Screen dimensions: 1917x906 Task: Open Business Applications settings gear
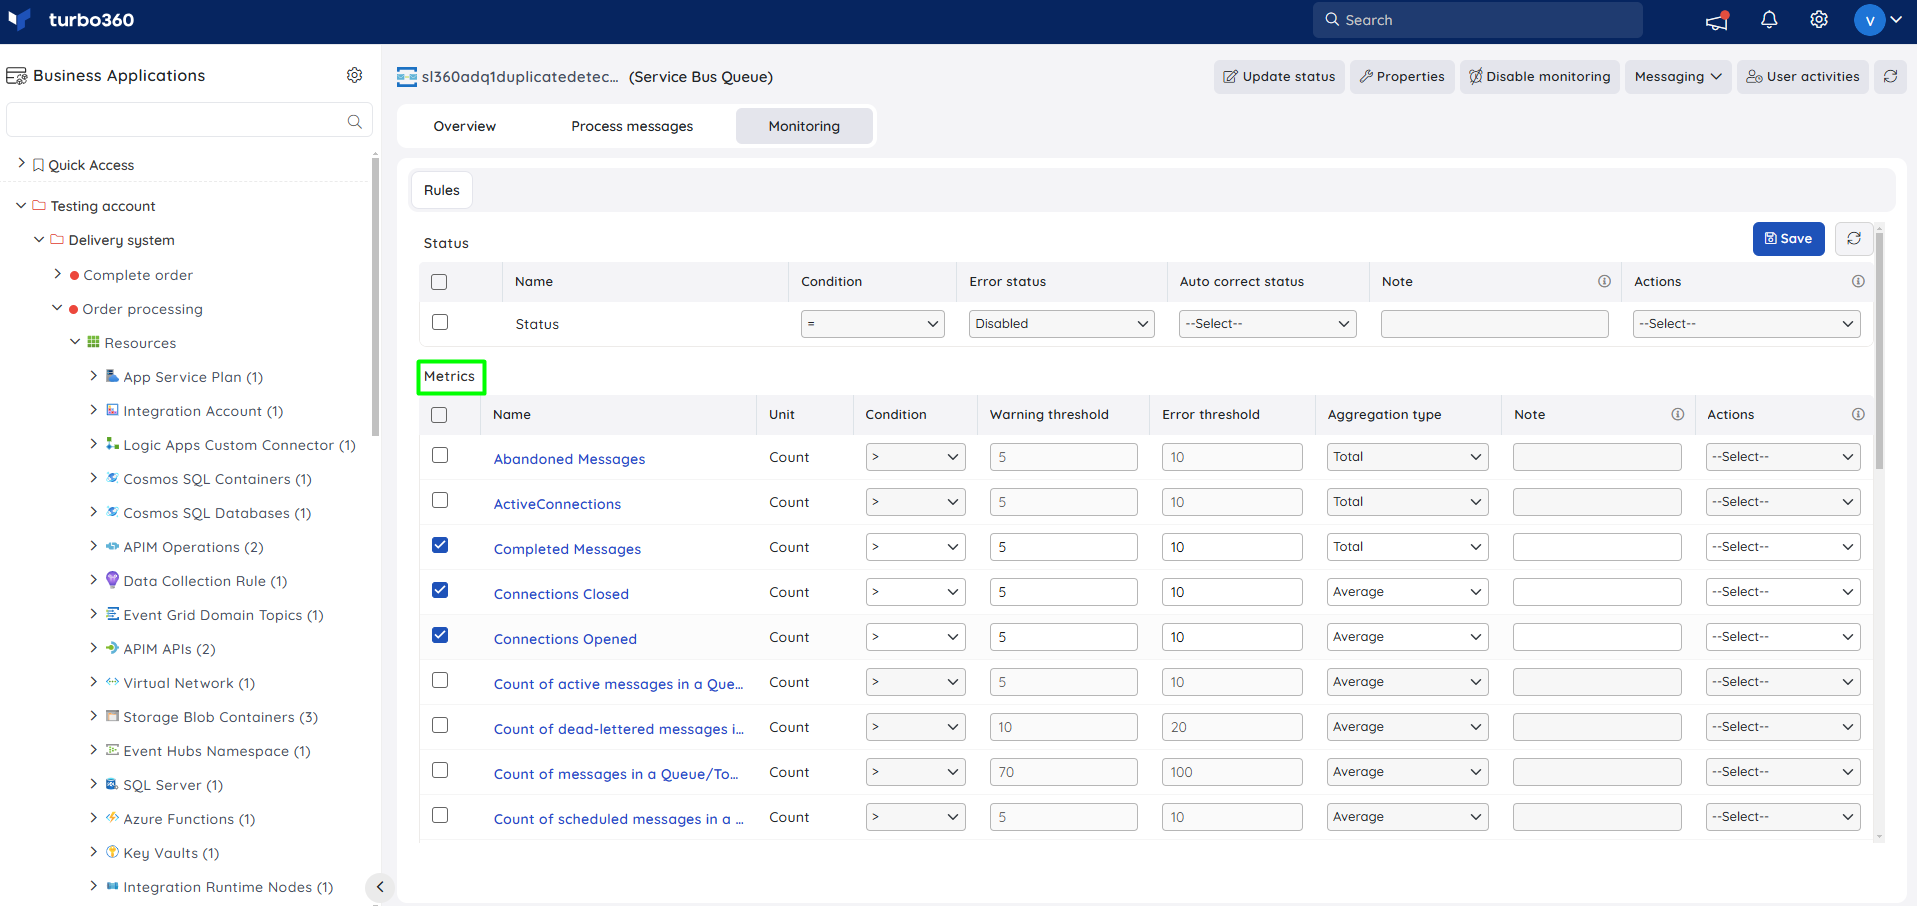coord(355,75)
